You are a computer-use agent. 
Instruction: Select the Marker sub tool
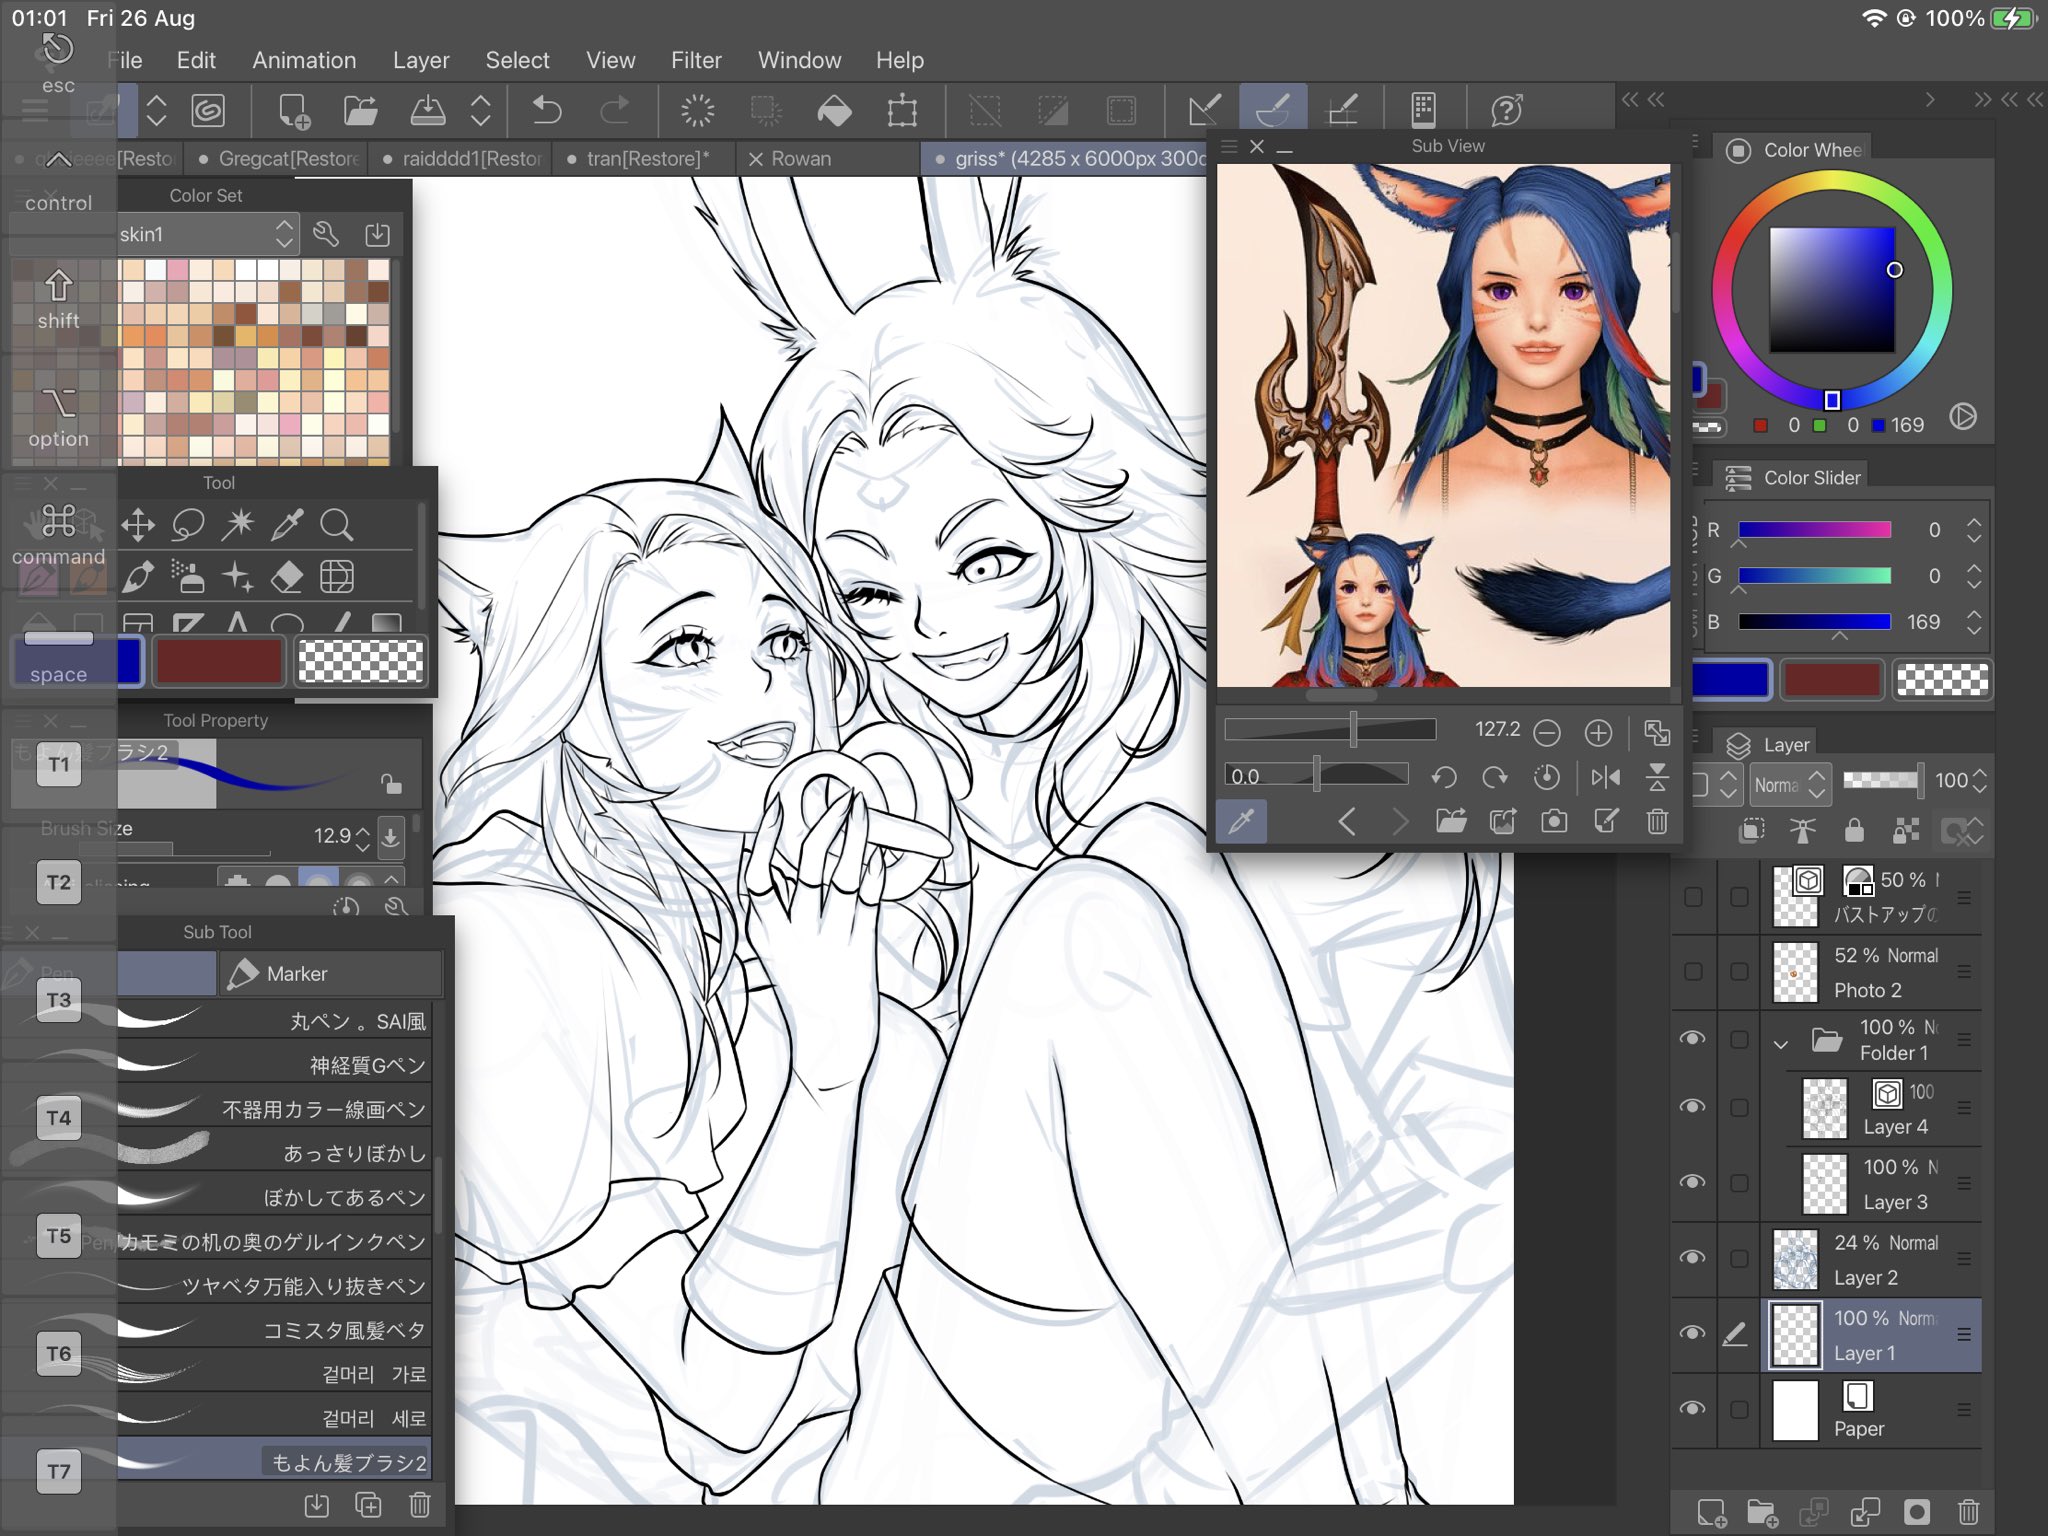295,972
